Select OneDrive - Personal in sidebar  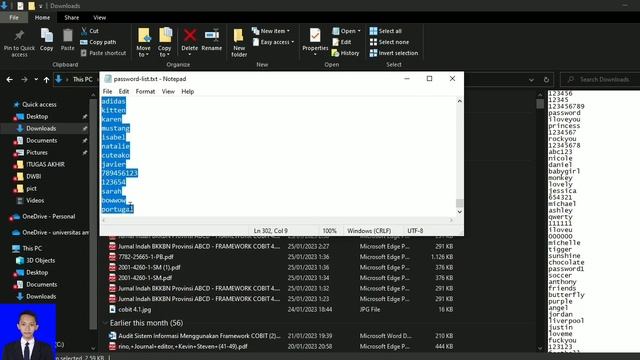pos(49,217)
